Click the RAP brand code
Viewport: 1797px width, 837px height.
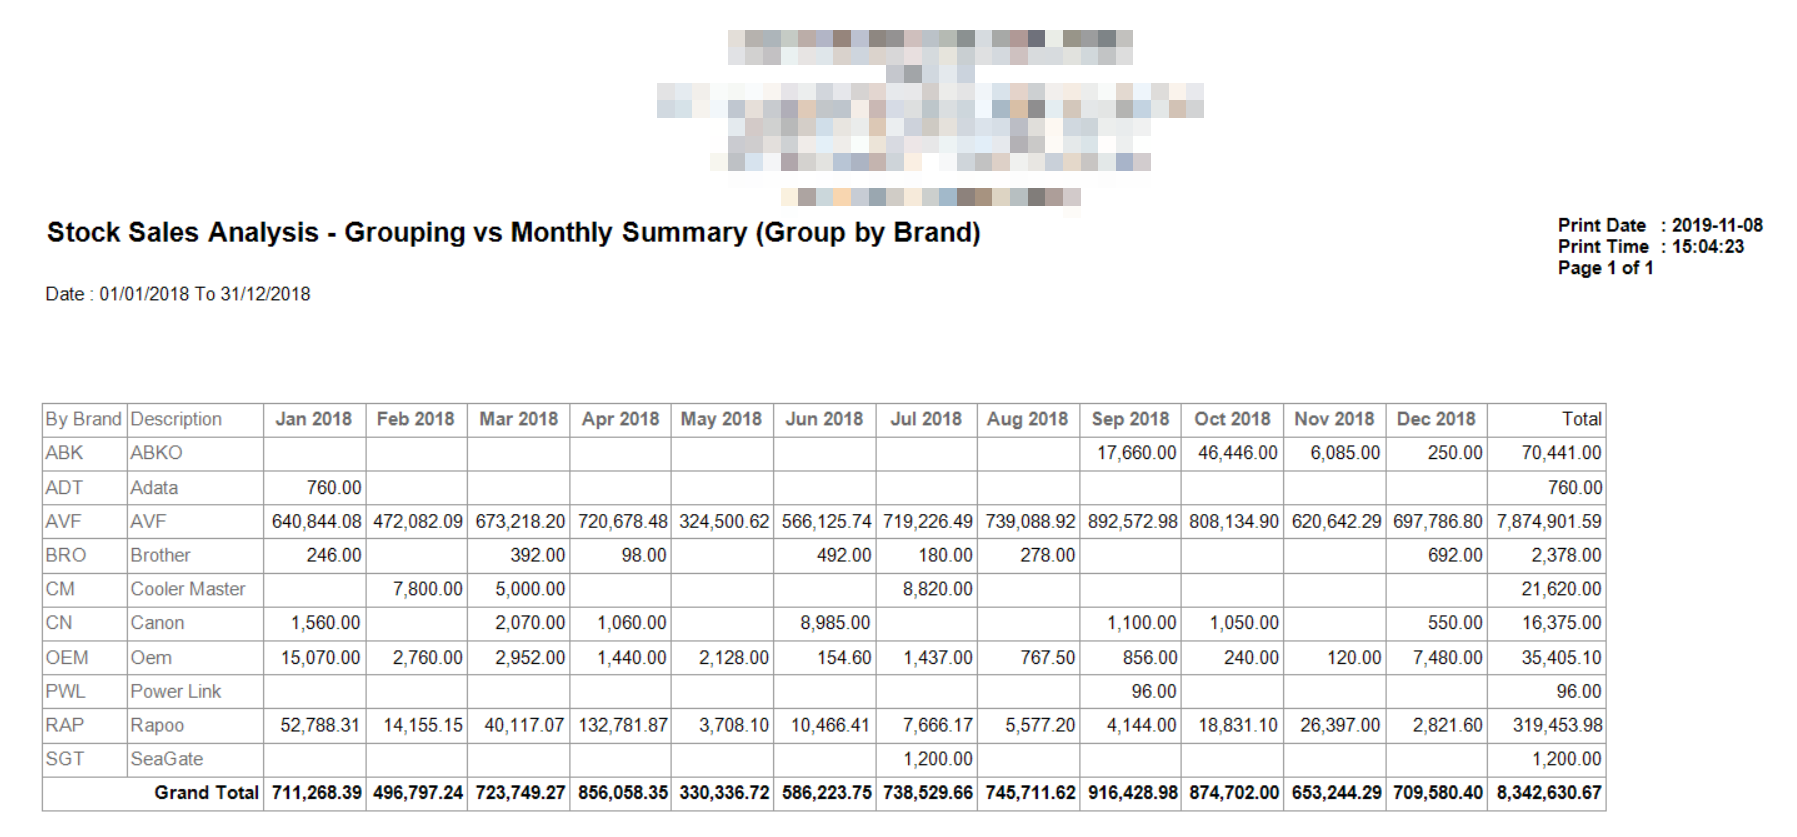[x=64, y=725]
